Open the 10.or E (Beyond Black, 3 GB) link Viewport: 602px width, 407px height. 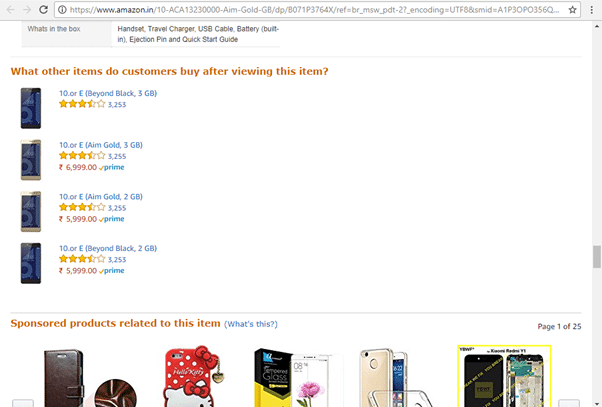click(x=107, y=93)
